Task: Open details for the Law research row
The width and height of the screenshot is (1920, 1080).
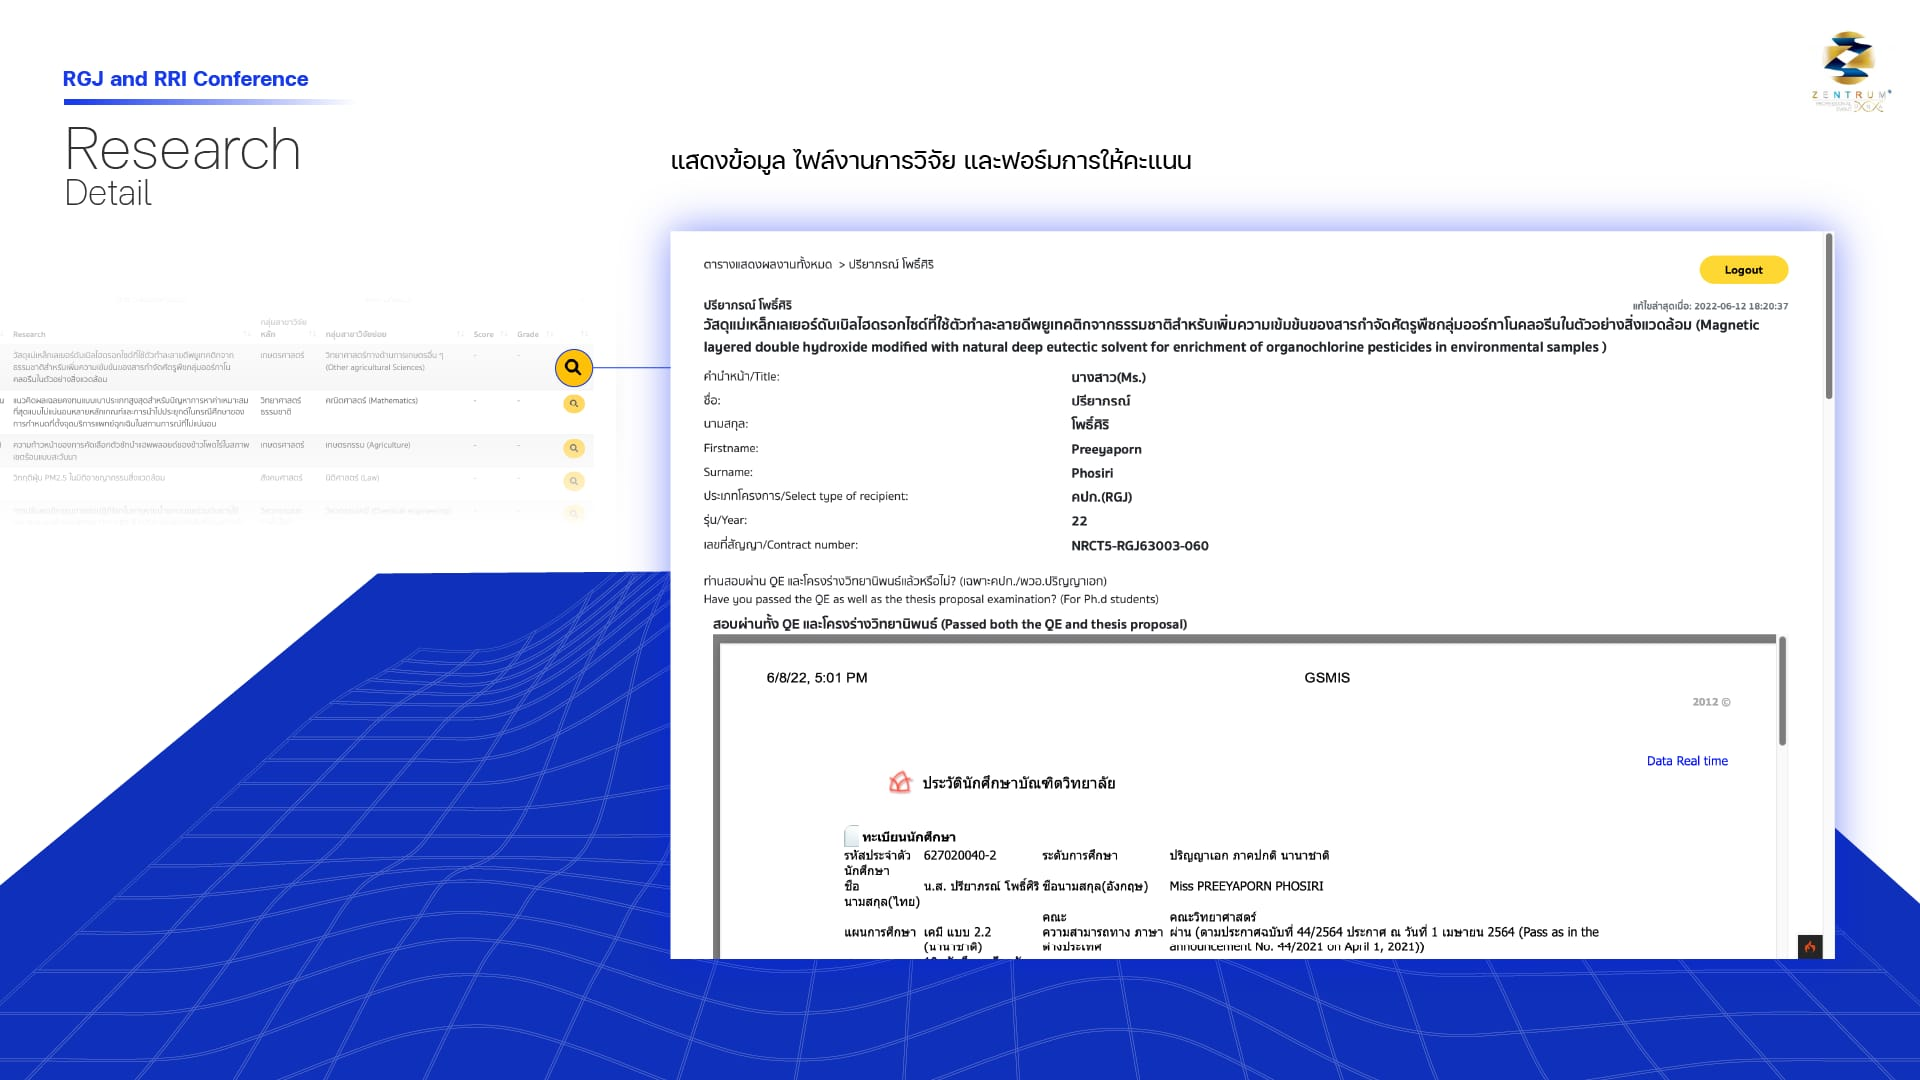Action: pos(573,481)
